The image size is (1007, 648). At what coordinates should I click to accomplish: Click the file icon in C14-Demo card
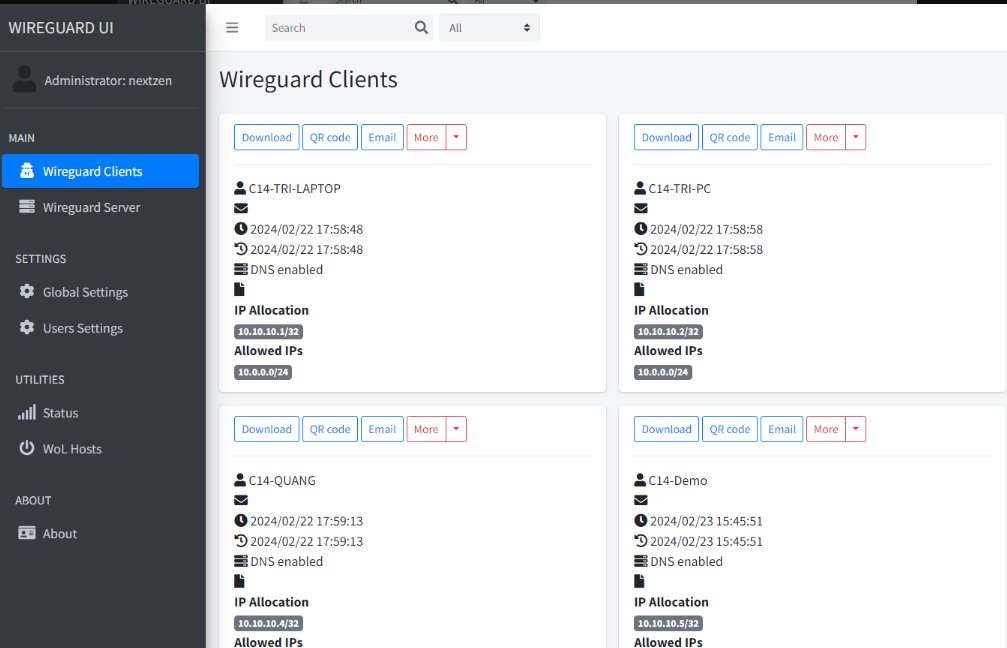(639, 581)
